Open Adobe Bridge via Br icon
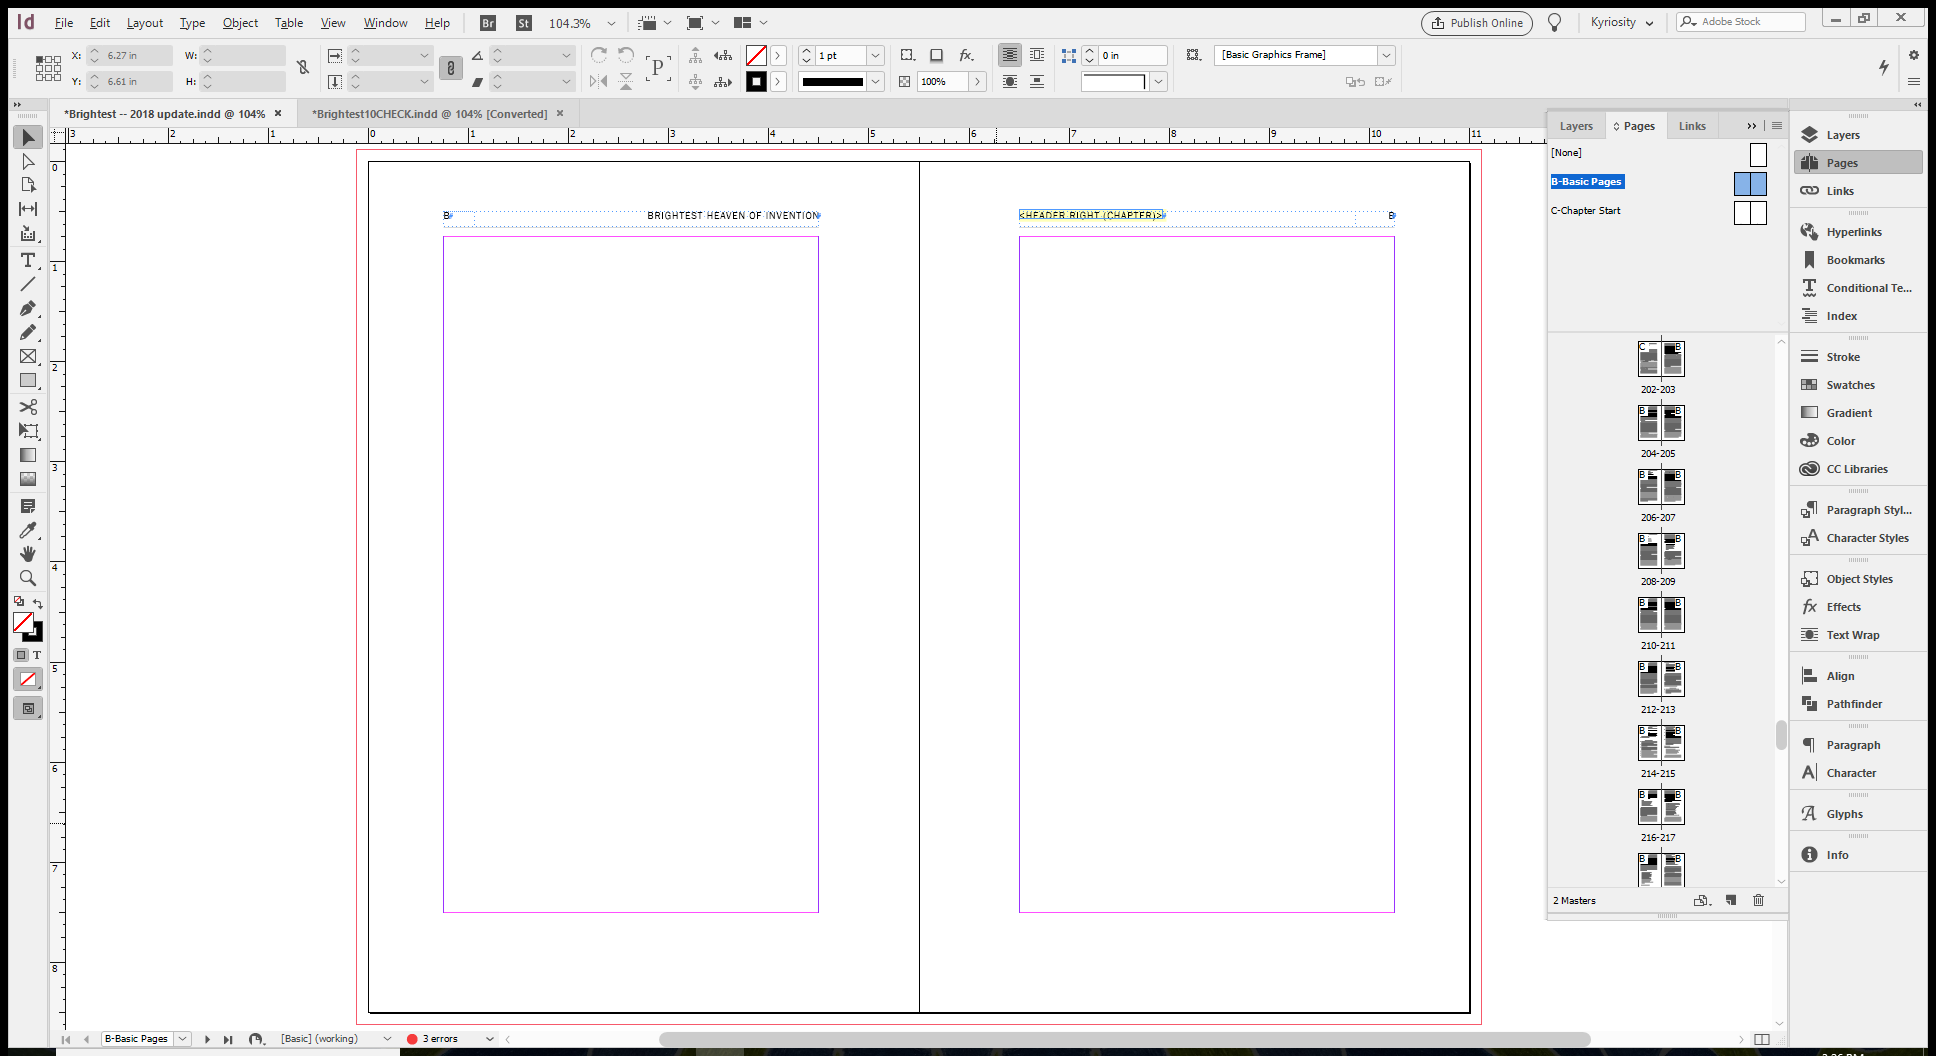The height and width of the screenshot is (1056, 1936). 488,23
